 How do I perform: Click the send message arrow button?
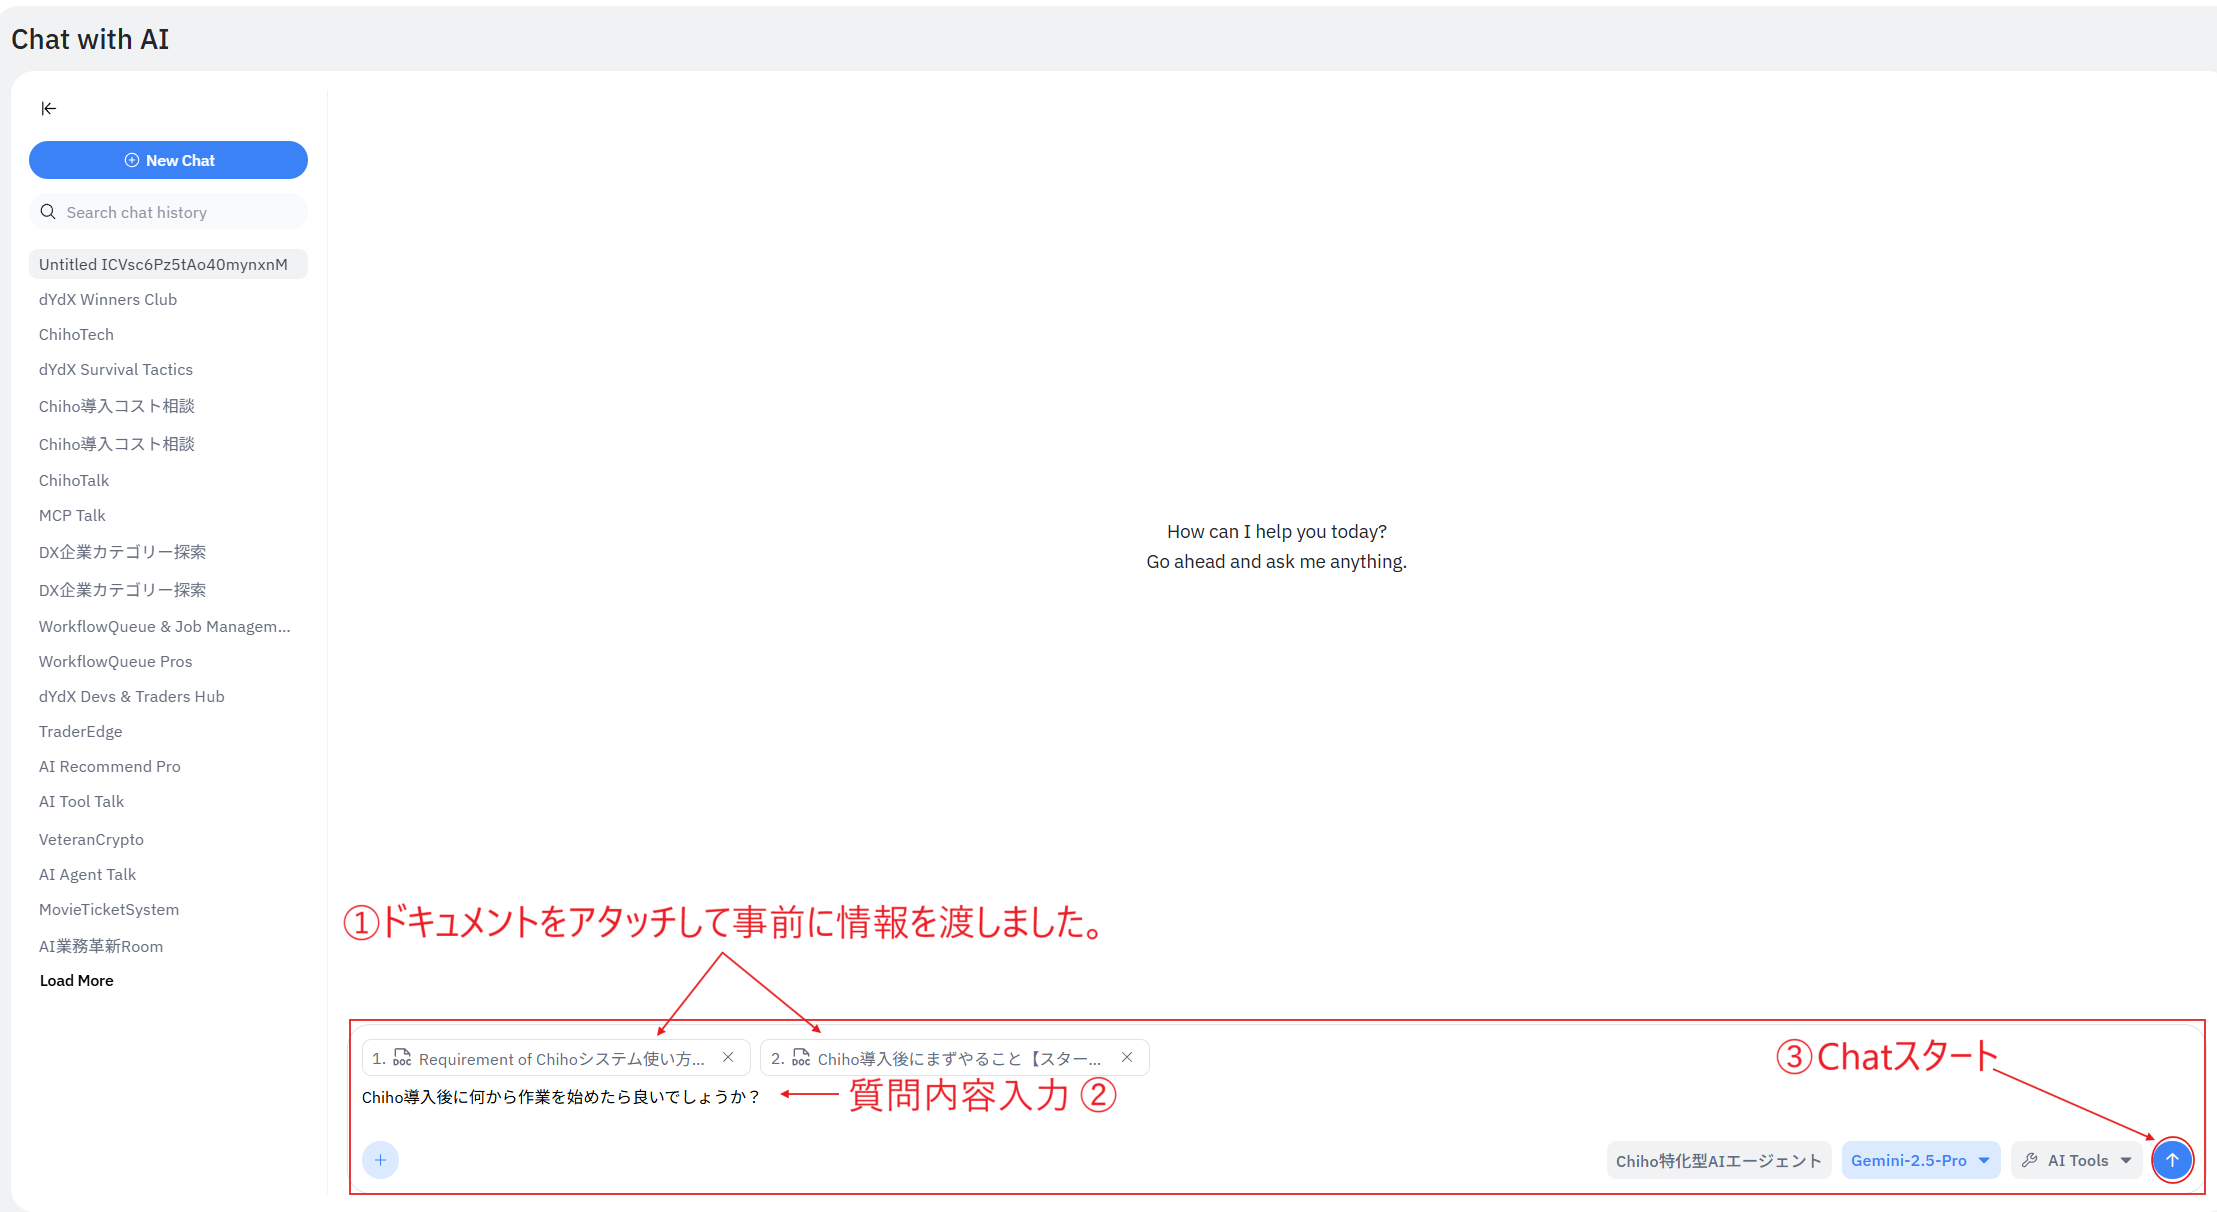pos(2171,1160)
